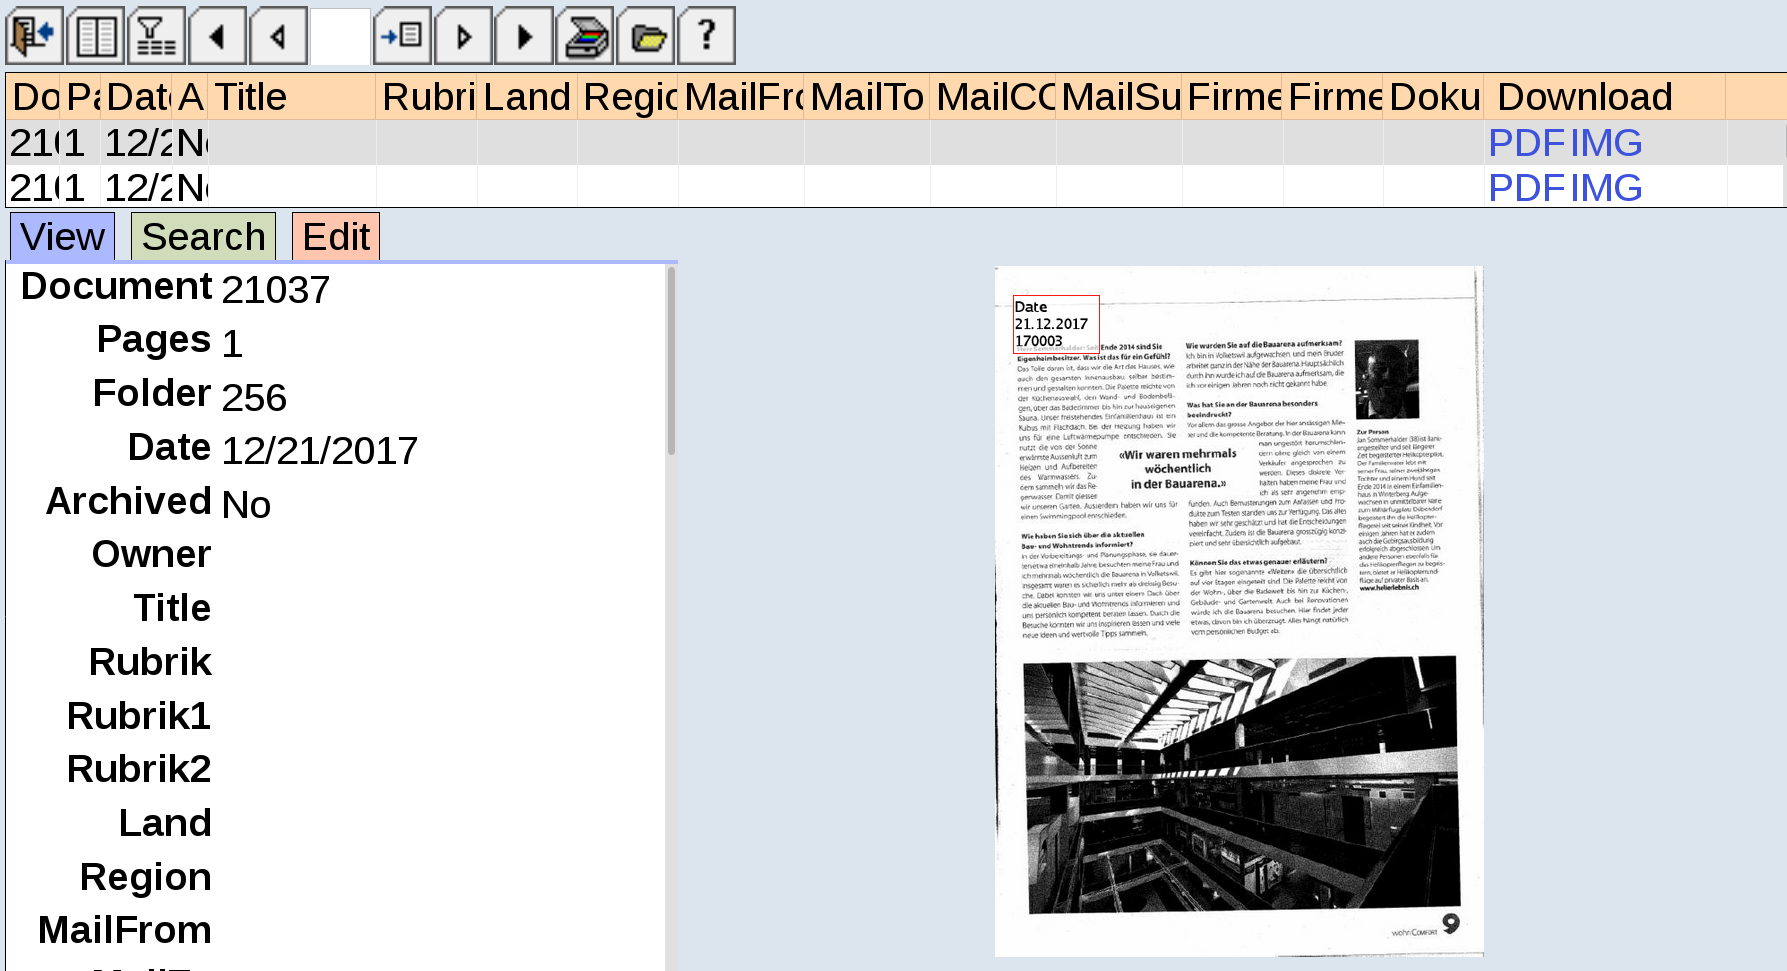Click the logout door icon
The height and width of the screenshot is (971, 1787).
35,37
